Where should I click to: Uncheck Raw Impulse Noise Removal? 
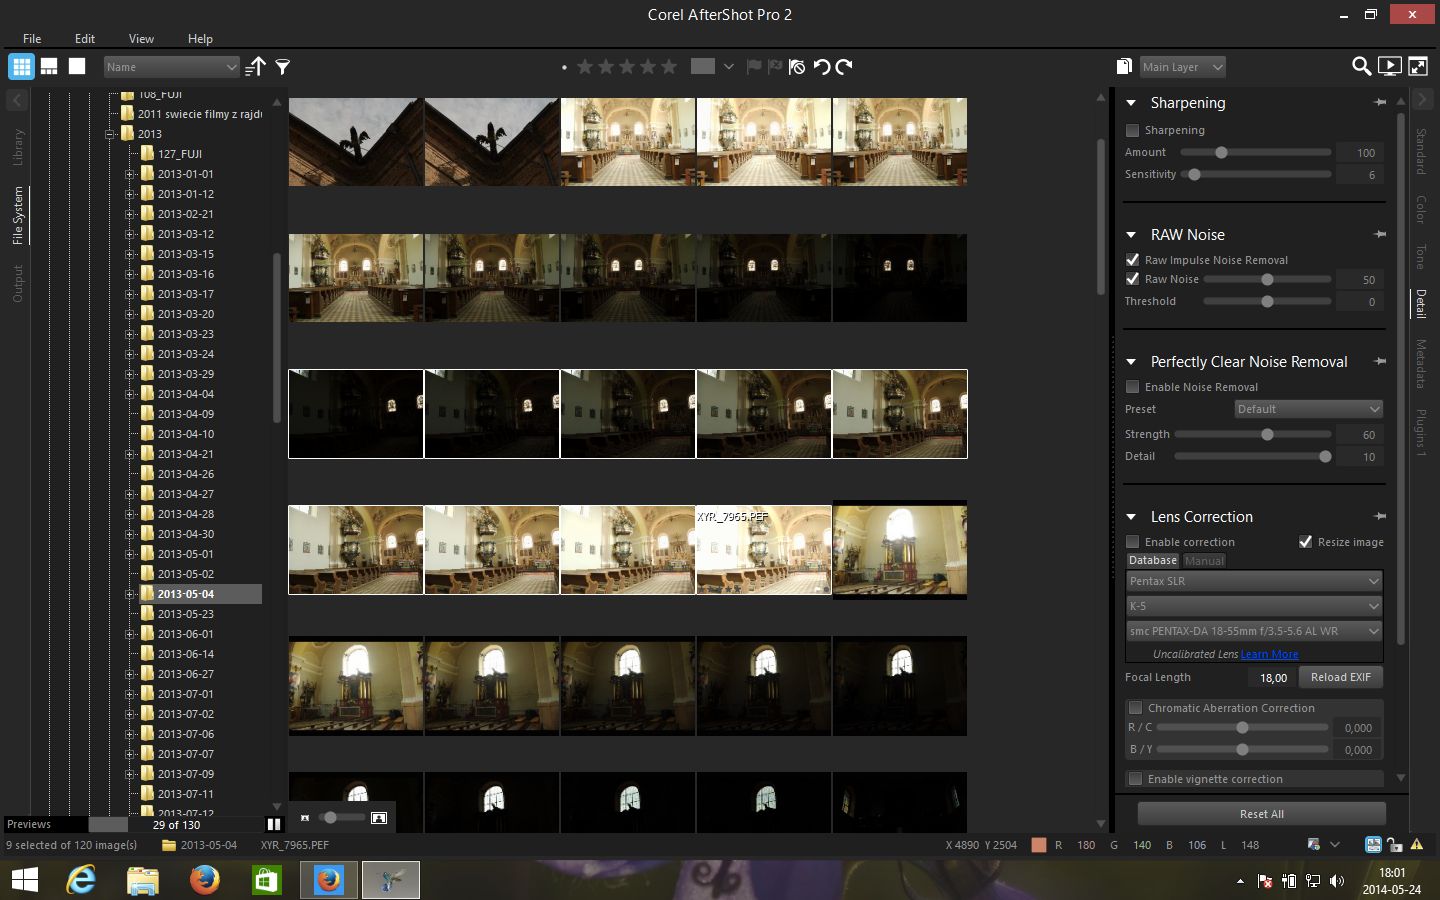pos(1133,260)
